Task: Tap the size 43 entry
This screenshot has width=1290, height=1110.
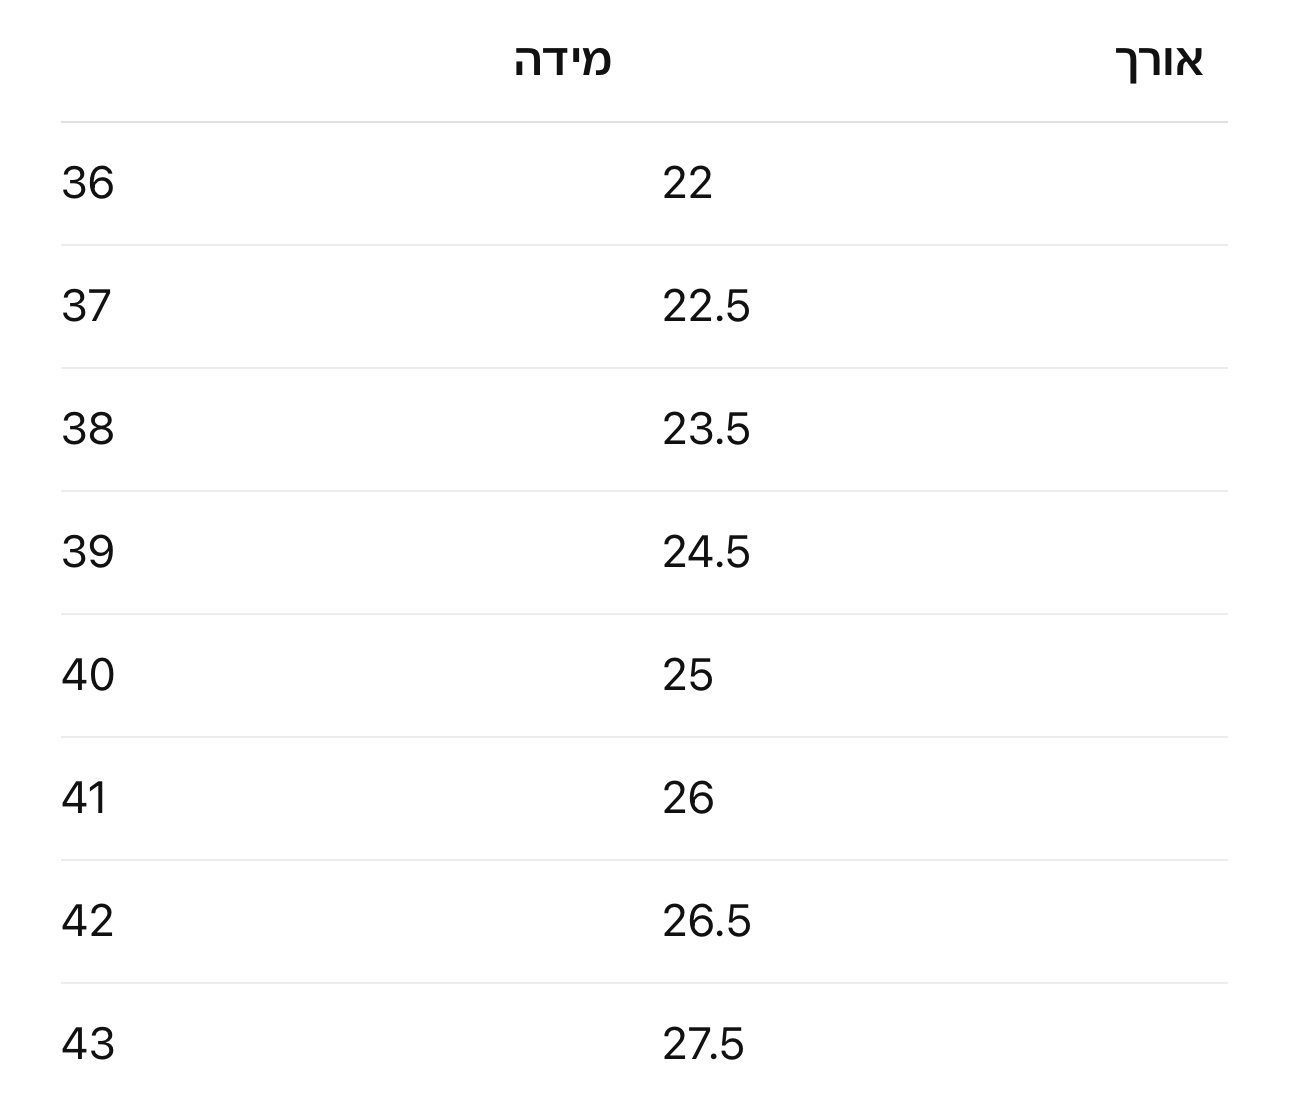Action: 88,1044
